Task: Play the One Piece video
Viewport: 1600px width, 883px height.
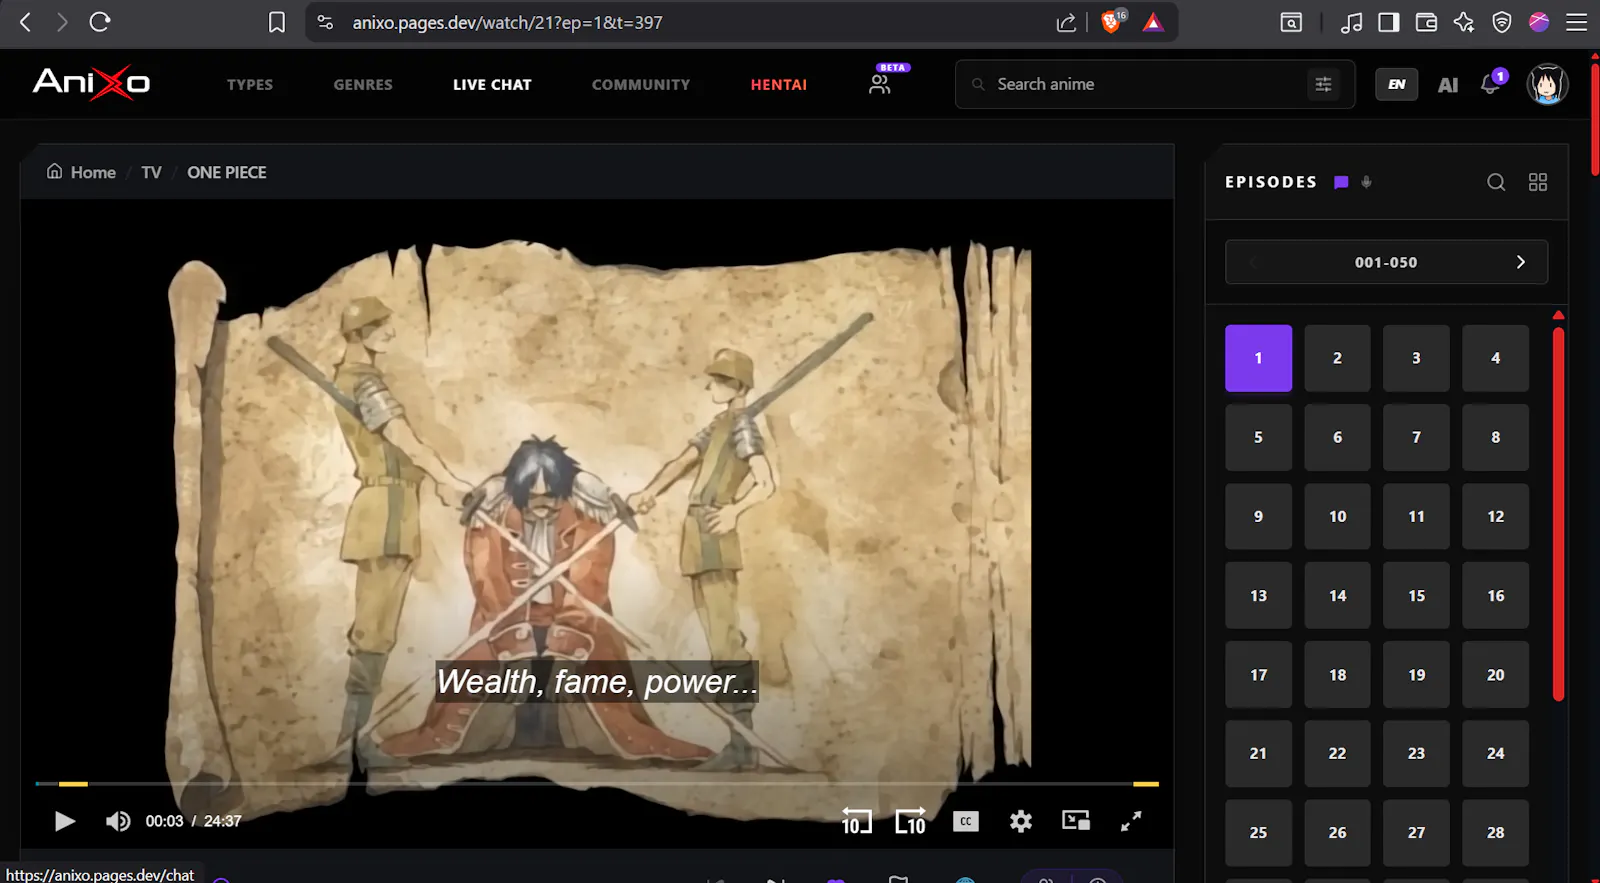Action: (x=65, y=821)
